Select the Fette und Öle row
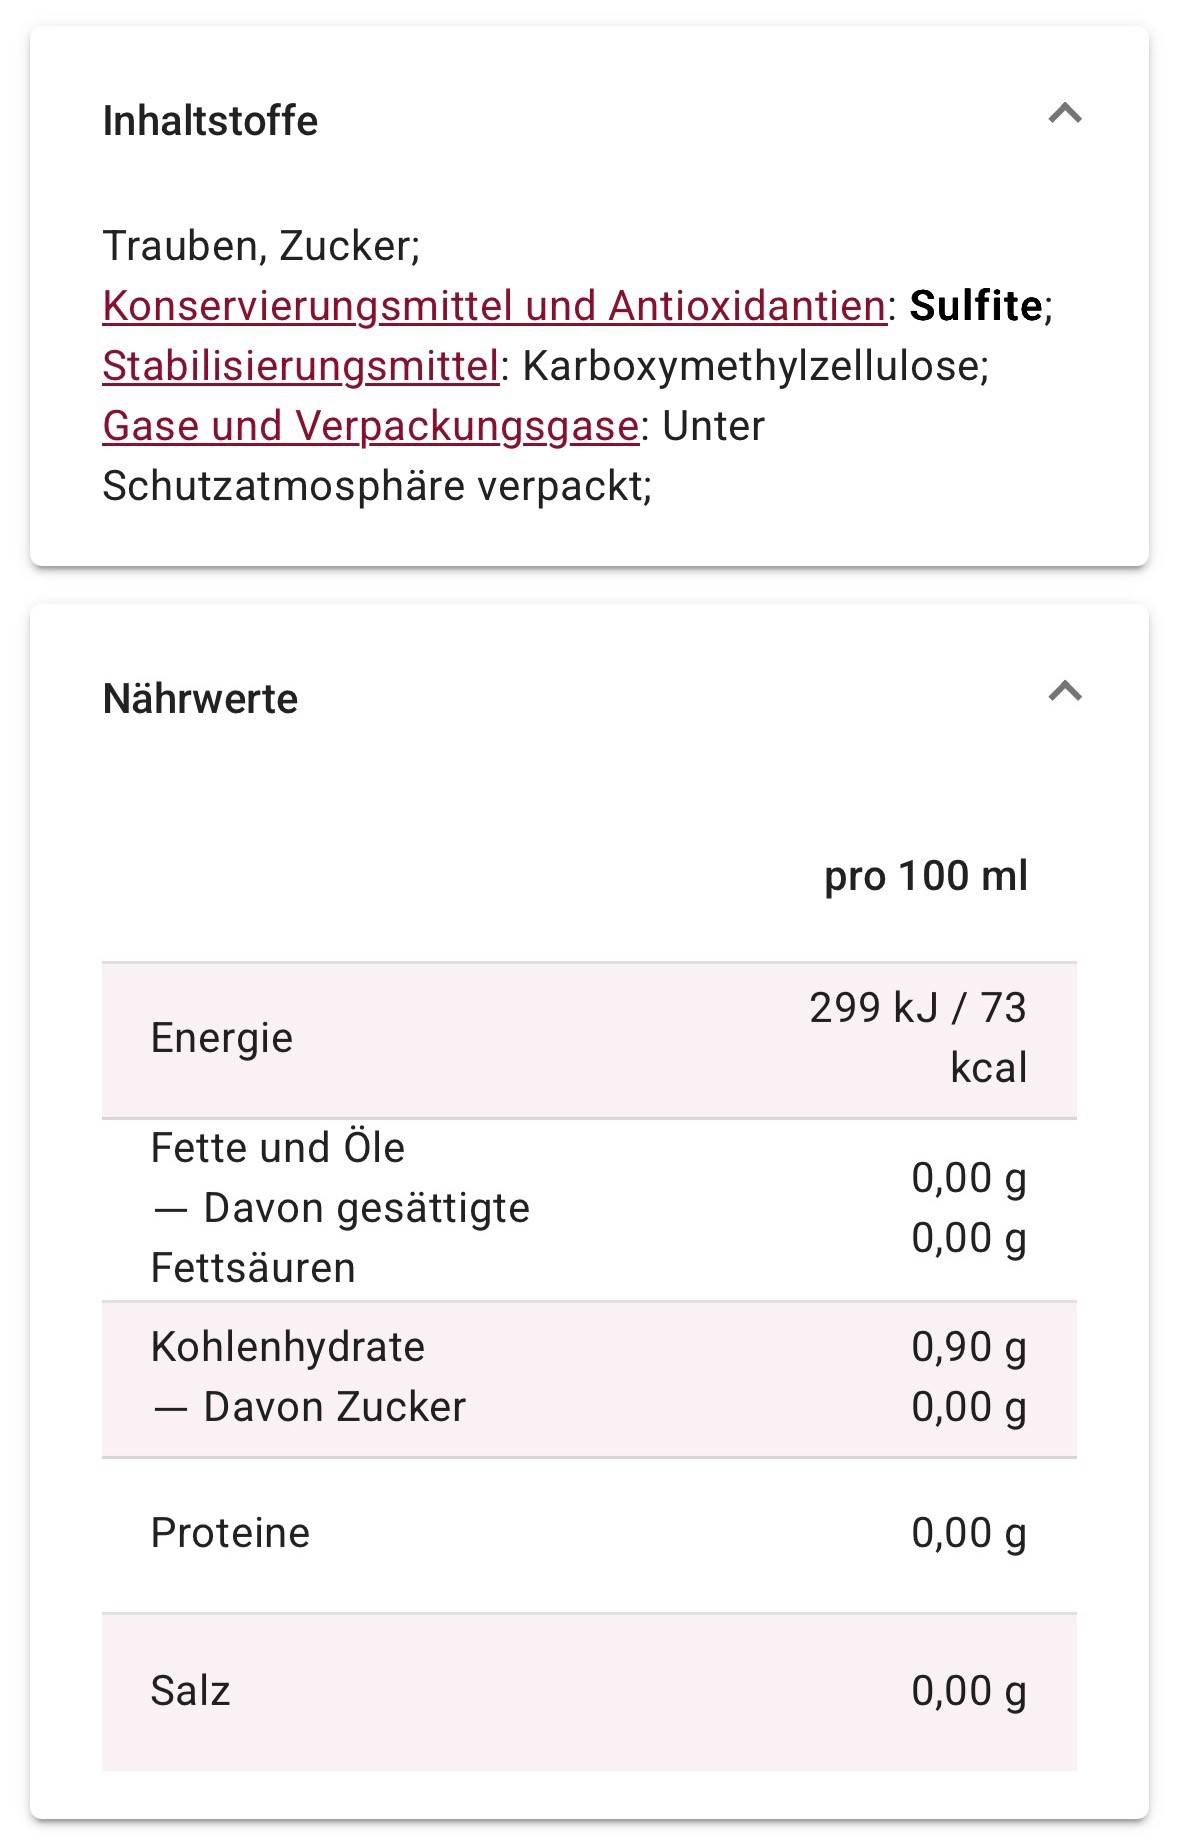Screen dimensions: 1179x1842 [589, 1209]
